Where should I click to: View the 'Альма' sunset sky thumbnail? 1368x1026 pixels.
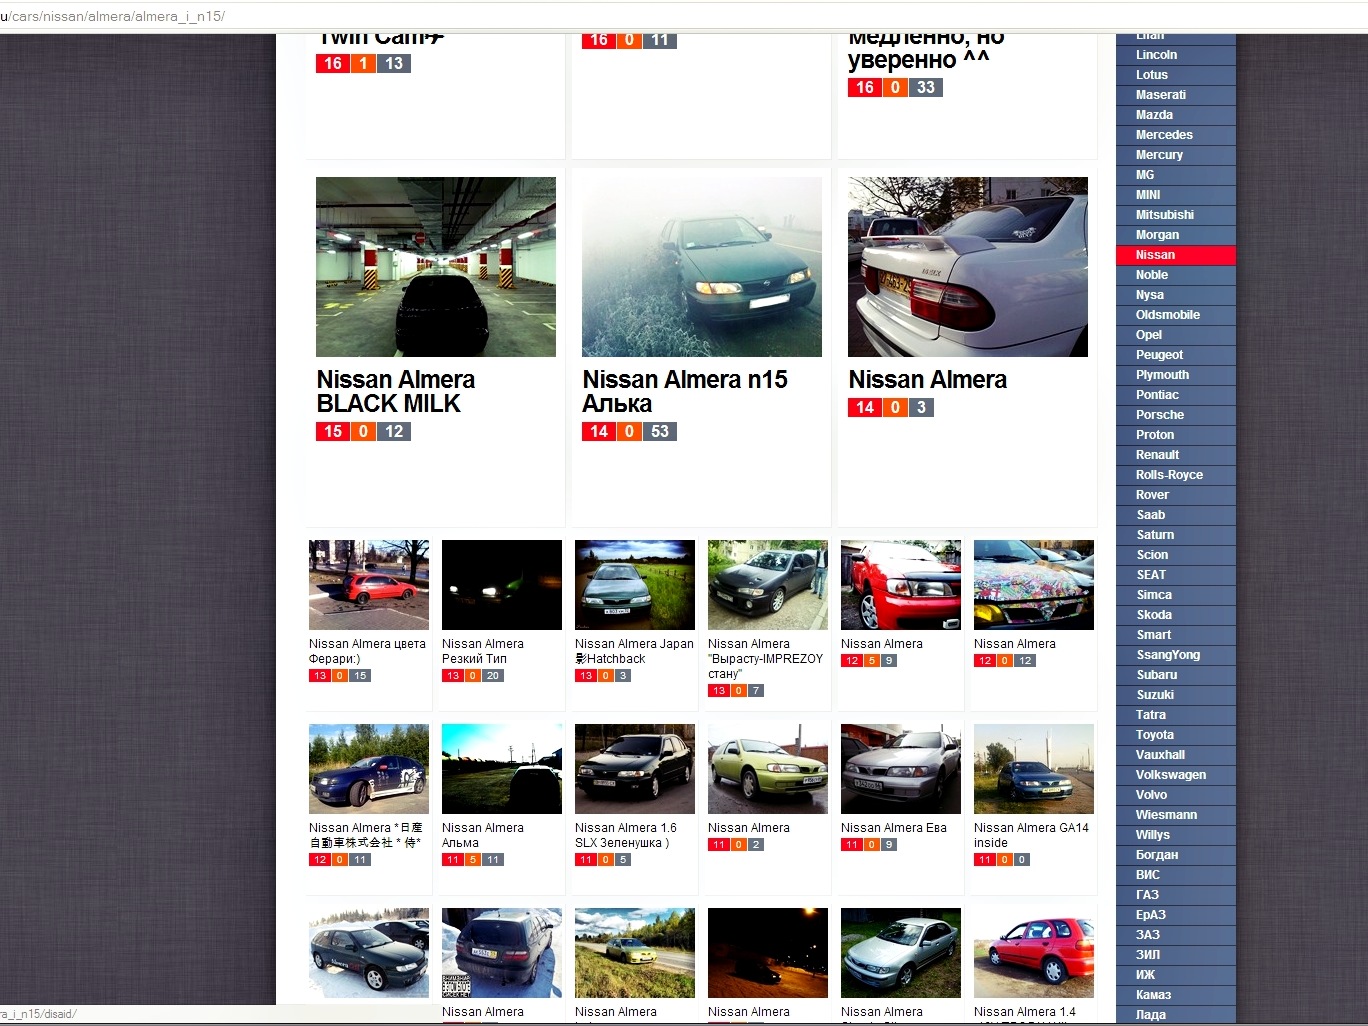502,769
